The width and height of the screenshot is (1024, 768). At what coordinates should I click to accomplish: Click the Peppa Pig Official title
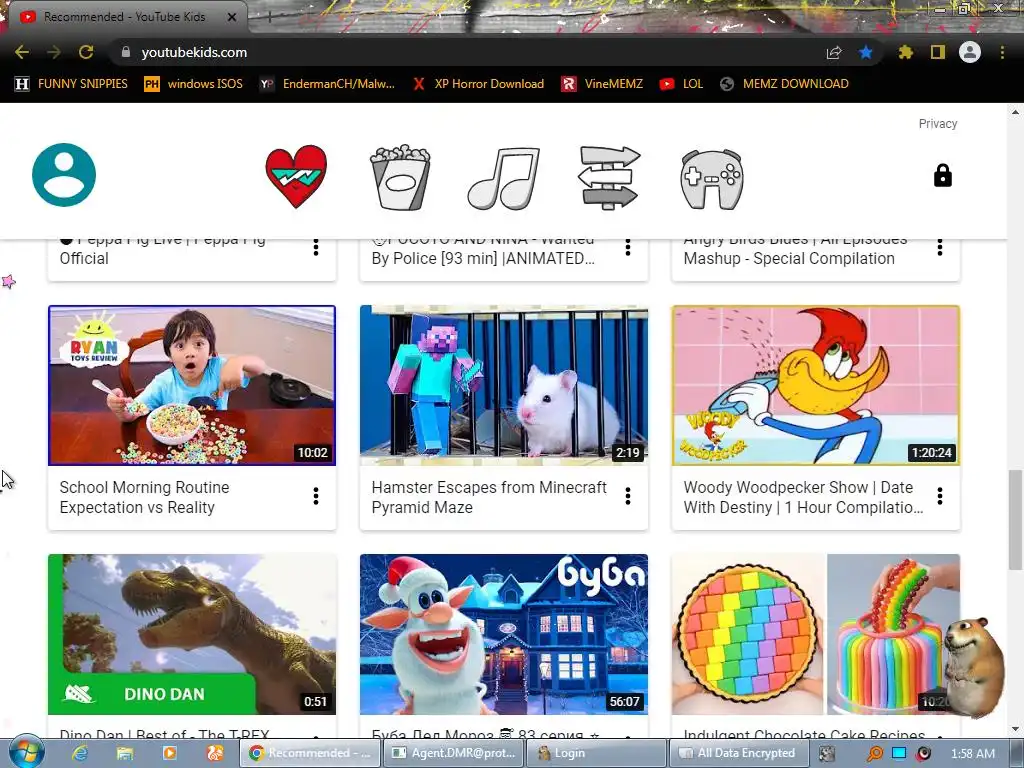[x=163, y=250]
